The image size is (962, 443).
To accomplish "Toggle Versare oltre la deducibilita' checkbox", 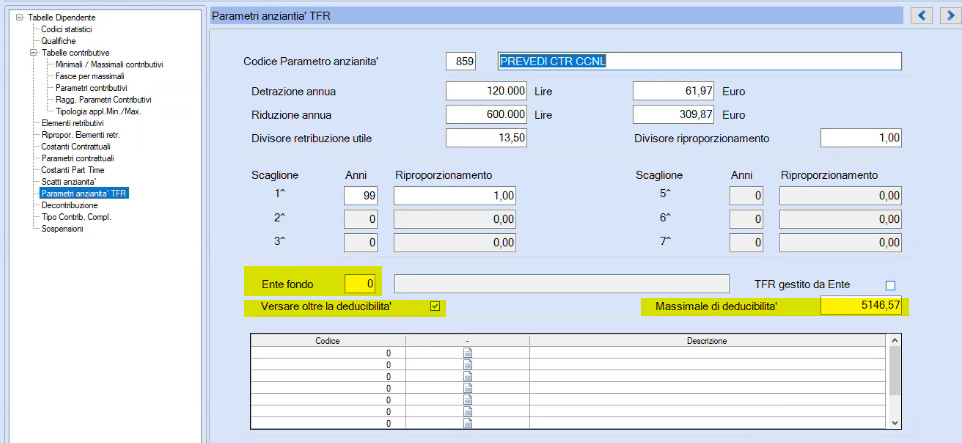I will pyautogui.click(x=435, y=306).
